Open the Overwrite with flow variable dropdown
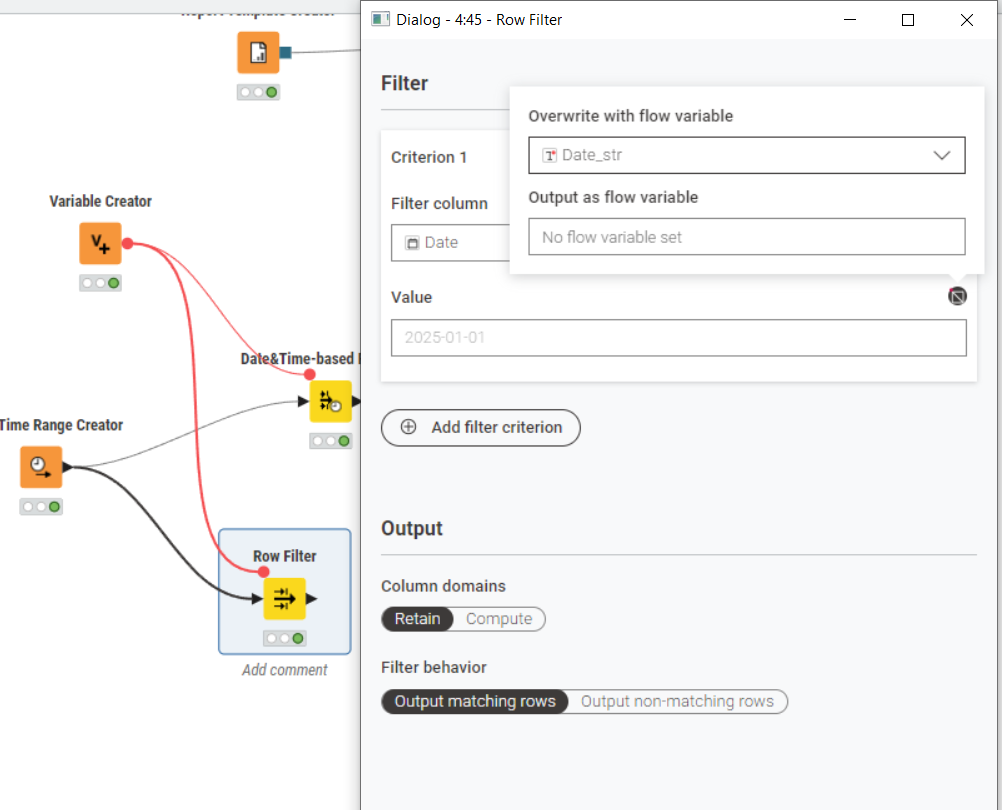Viewport: 1002px width, 810px height. 746,155
